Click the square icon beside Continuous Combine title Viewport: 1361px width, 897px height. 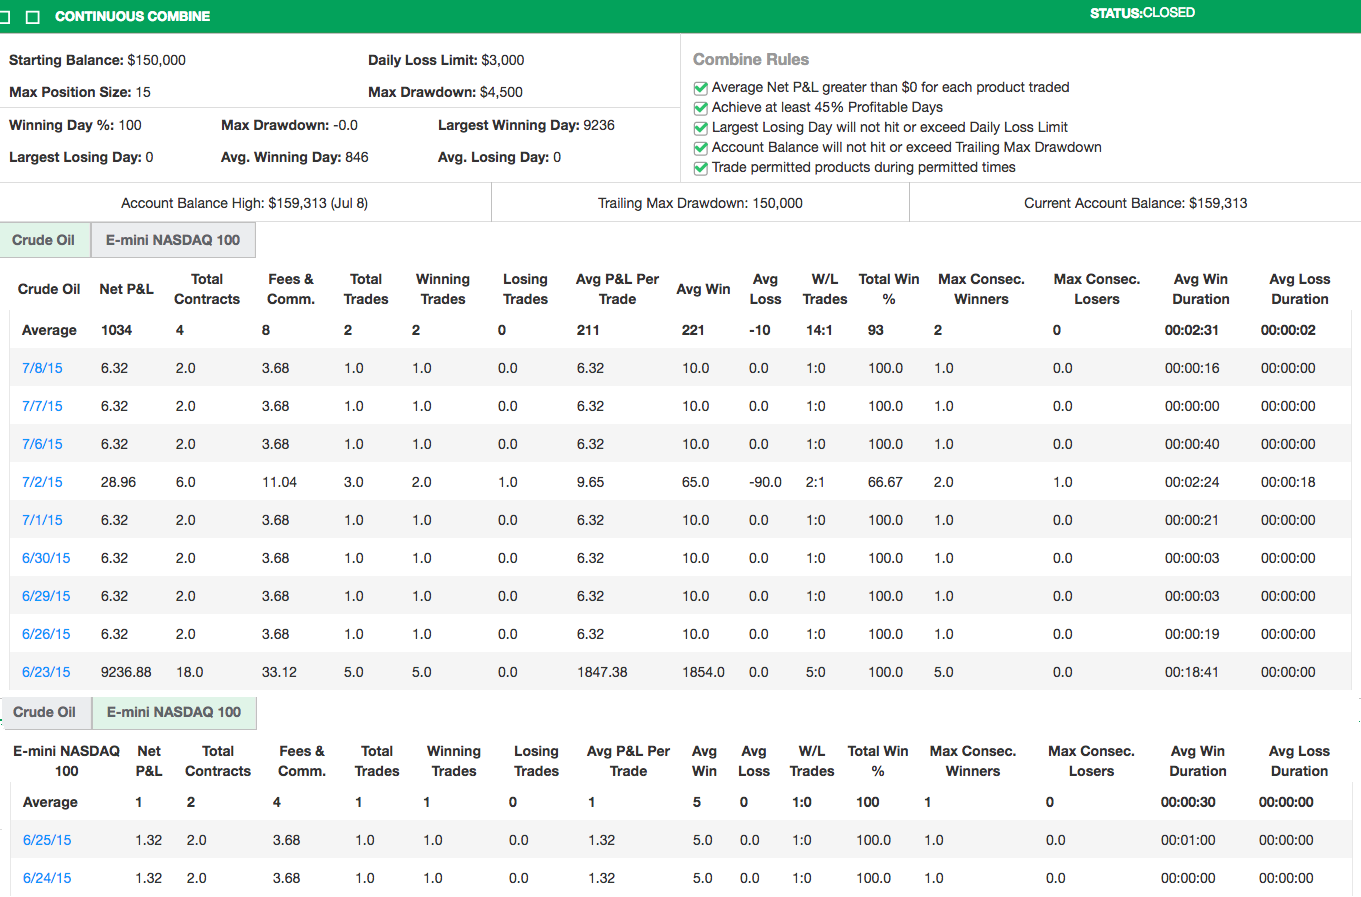[x=32, y=17]
